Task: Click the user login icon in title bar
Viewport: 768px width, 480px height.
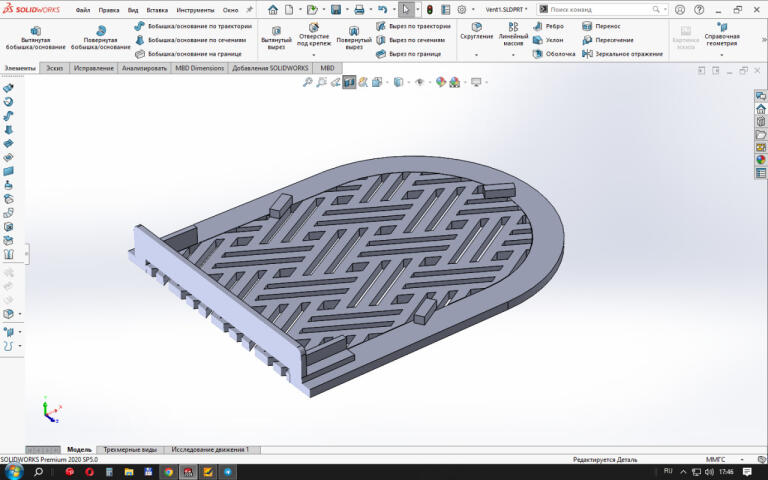Action: [x=680, y=9]
